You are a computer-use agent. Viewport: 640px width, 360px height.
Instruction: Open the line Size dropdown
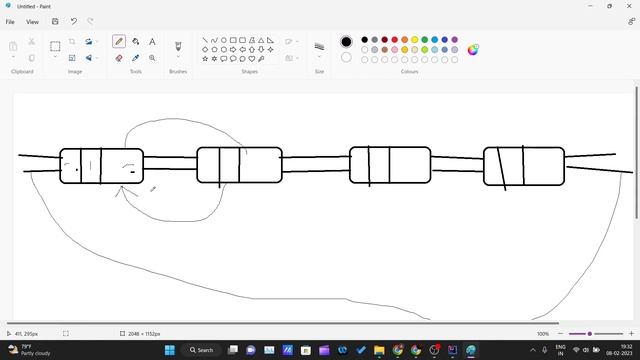pyautogui.click(x=319, y=57)
